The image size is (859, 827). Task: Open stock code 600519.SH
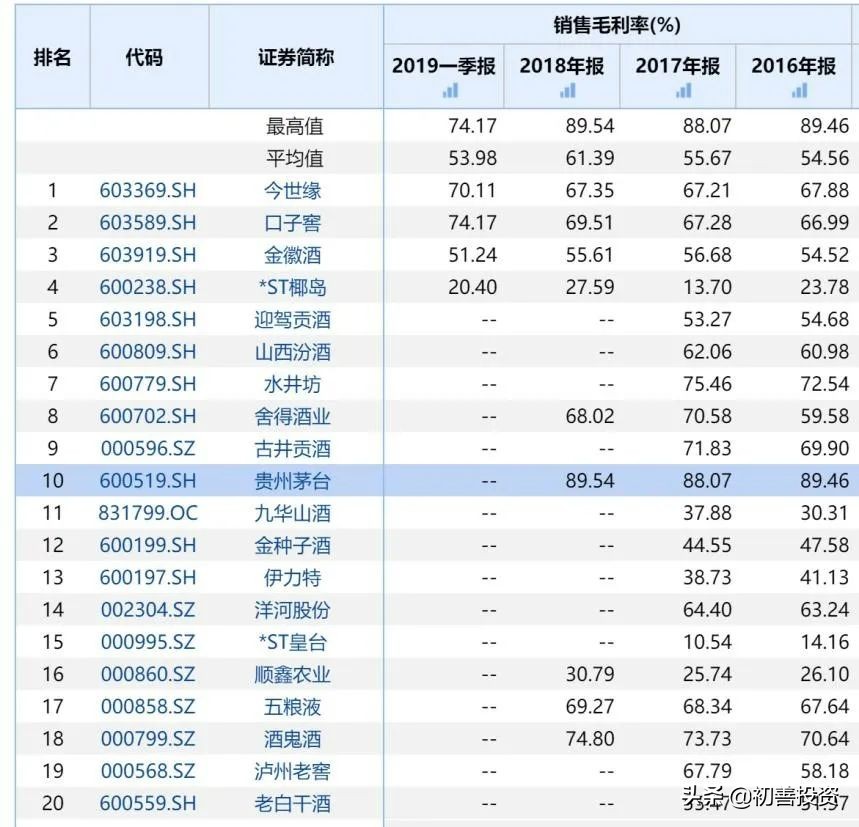point(149,480)
